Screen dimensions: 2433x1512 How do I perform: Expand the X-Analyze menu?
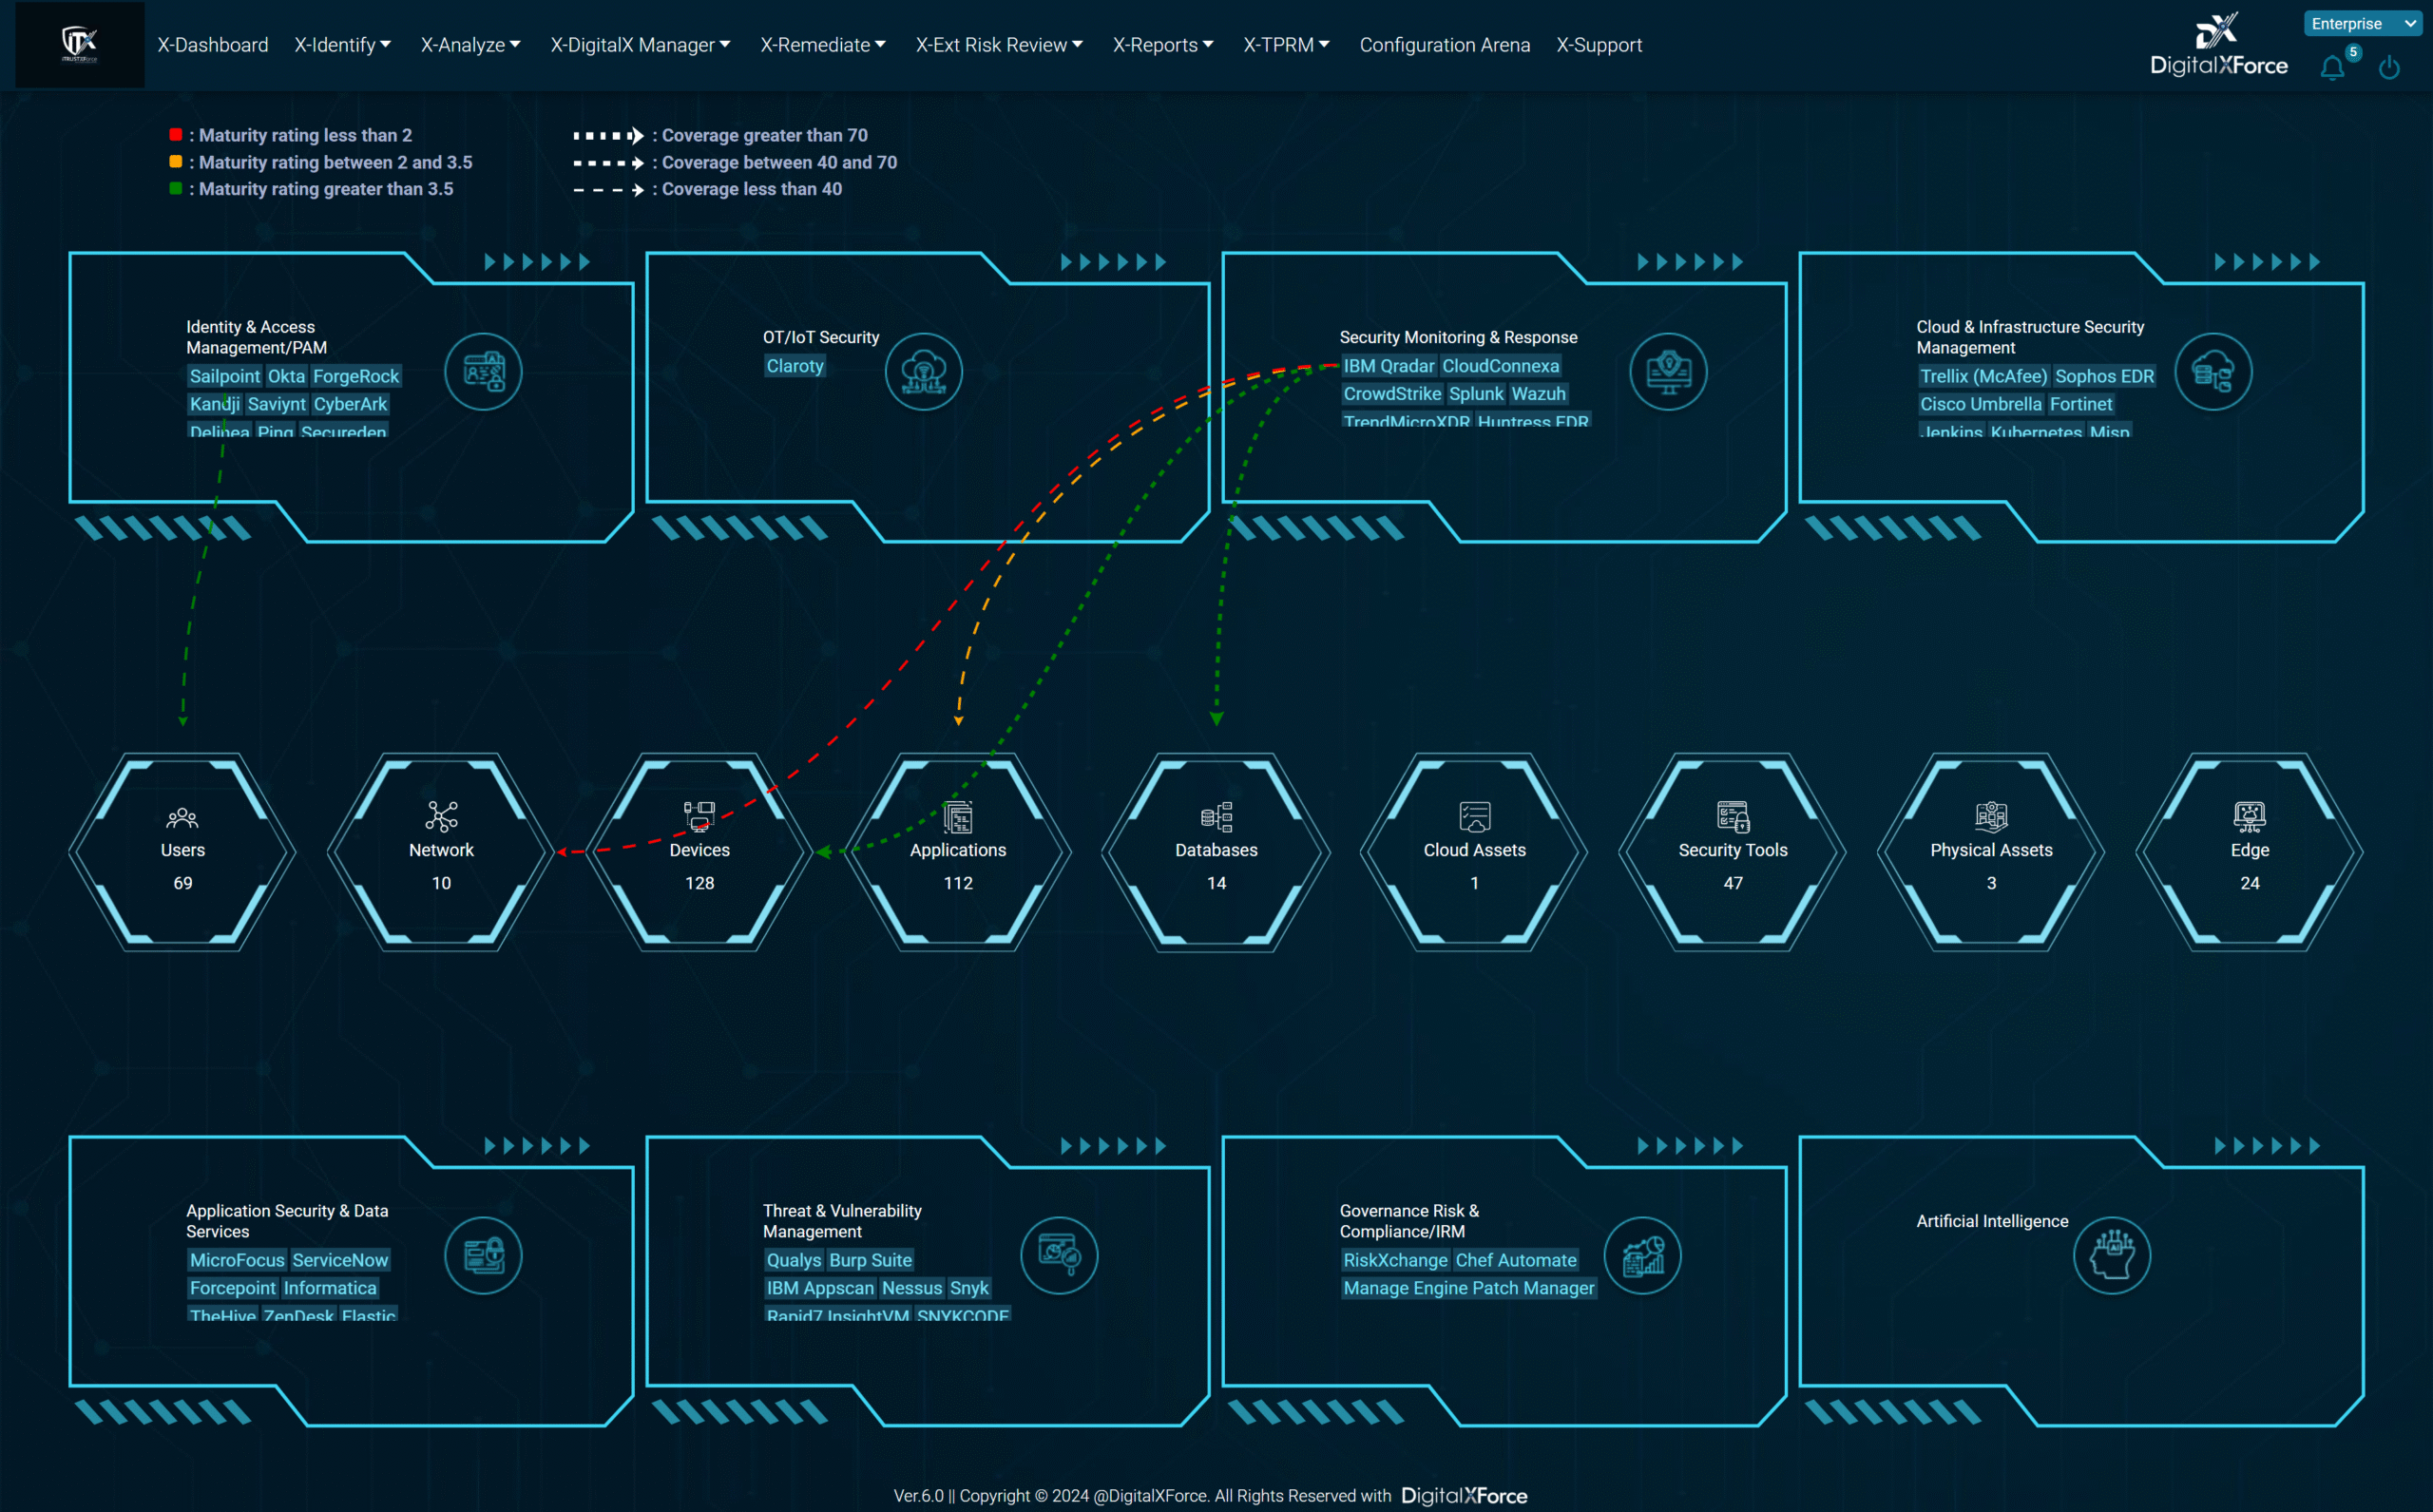[471, 45]
